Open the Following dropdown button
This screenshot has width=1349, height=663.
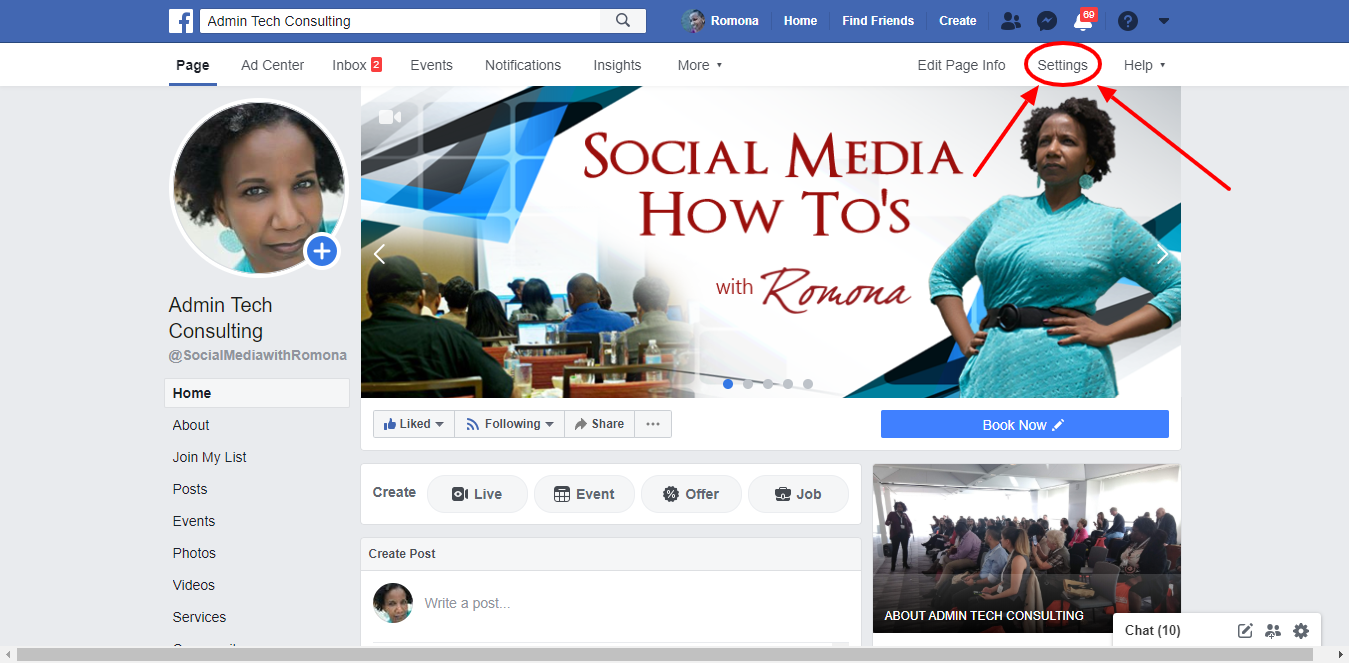pyautogui.click(x=510, y=424)
